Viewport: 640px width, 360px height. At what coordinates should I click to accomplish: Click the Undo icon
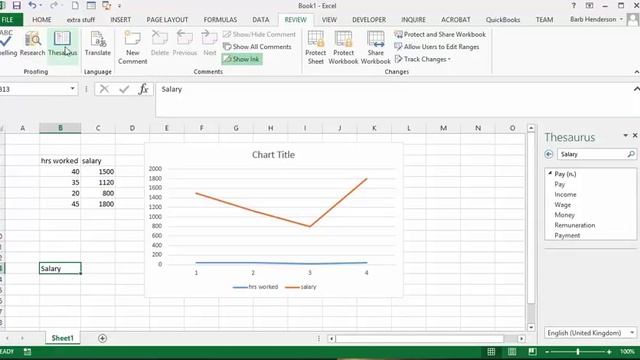[32, 5]
